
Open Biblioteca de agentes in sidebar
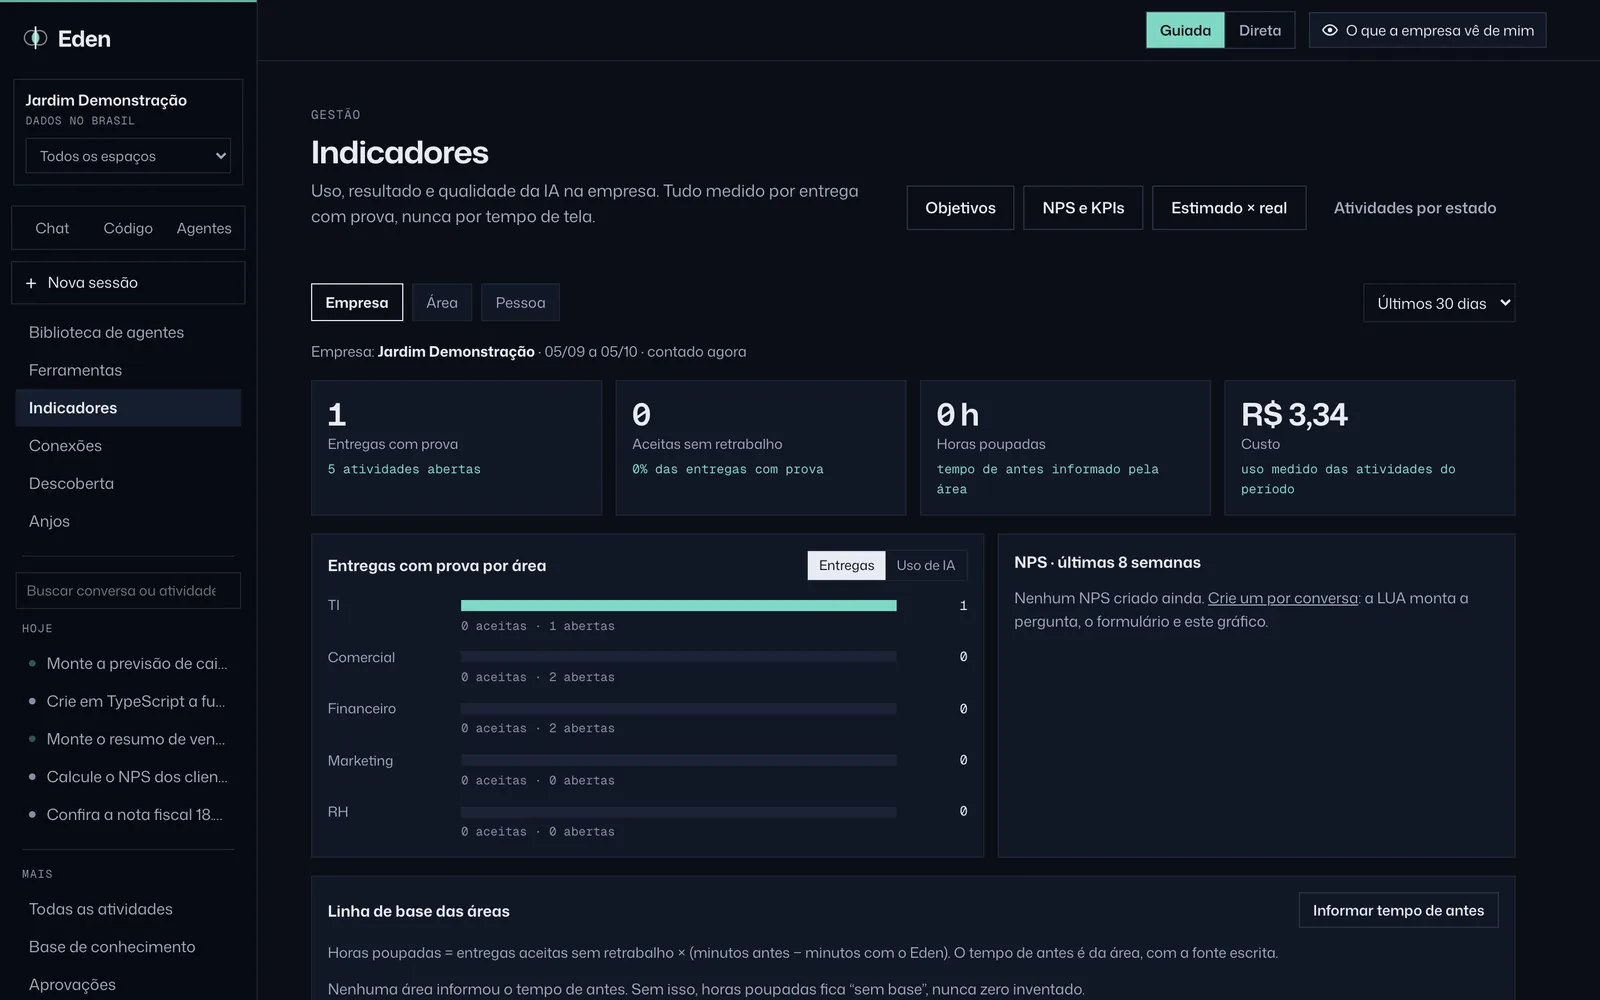128,332
